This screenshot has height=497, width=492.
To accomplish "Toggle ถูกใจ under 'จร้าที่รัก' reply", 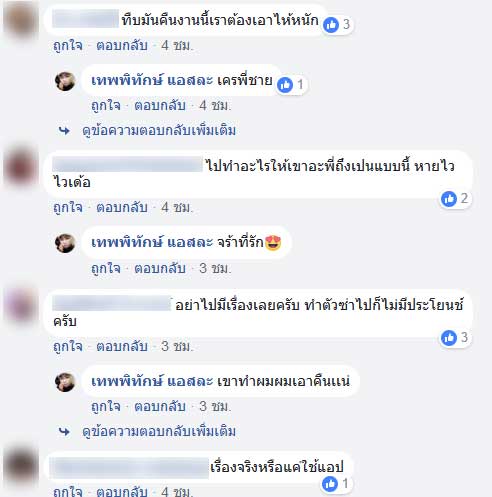I will 106,268.
